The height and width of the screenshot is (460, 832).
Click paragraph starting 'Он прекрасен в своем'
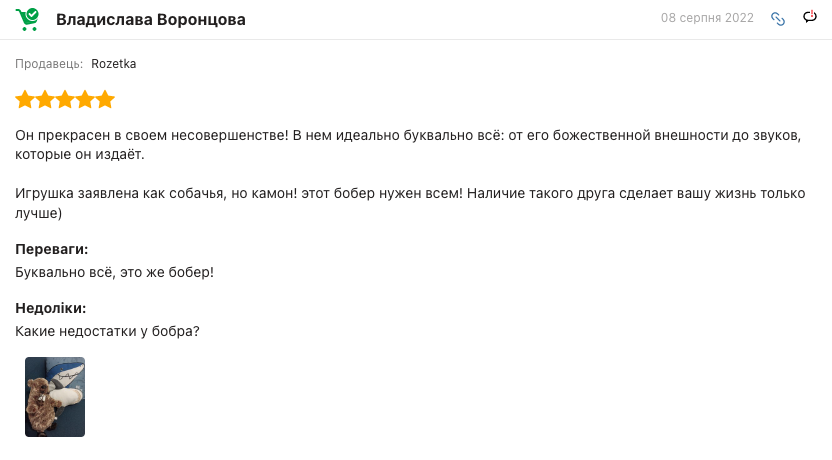(408, 145)
